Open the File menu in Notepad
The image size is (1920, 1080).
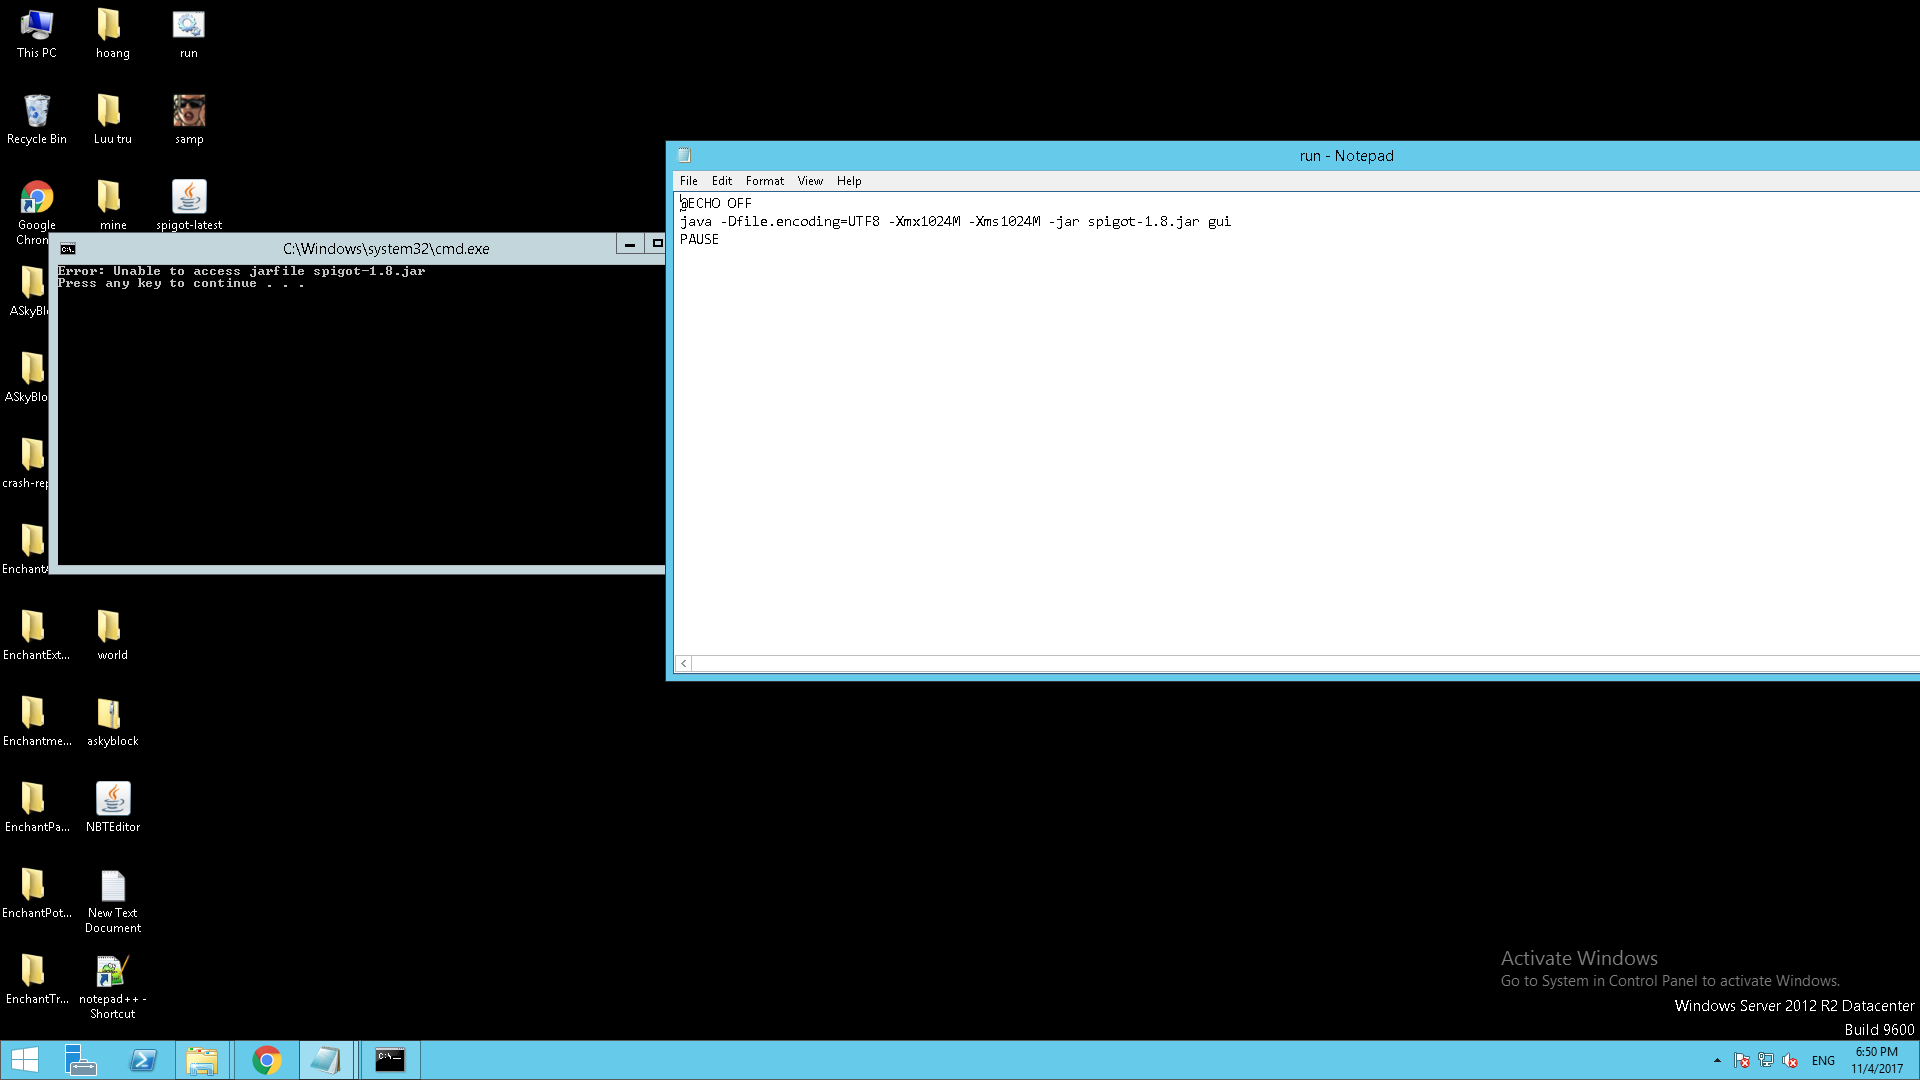pos(688,181)
